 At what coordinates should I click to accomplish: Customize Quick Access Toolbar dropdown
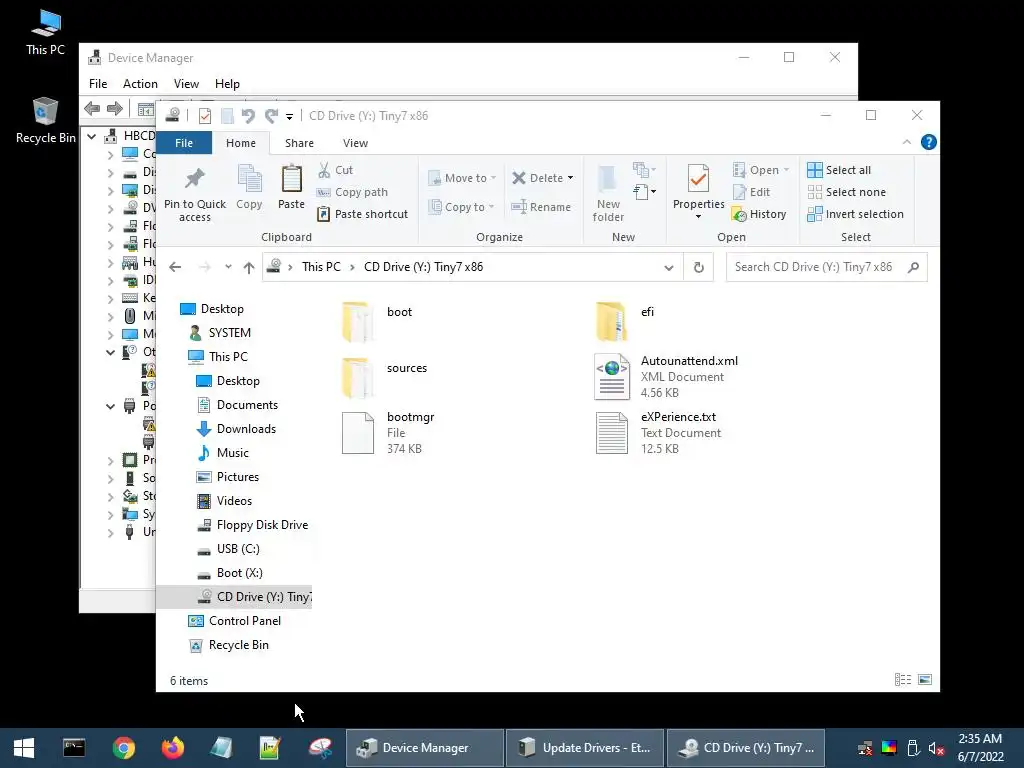pyautogui.click(x=289, y=117)
